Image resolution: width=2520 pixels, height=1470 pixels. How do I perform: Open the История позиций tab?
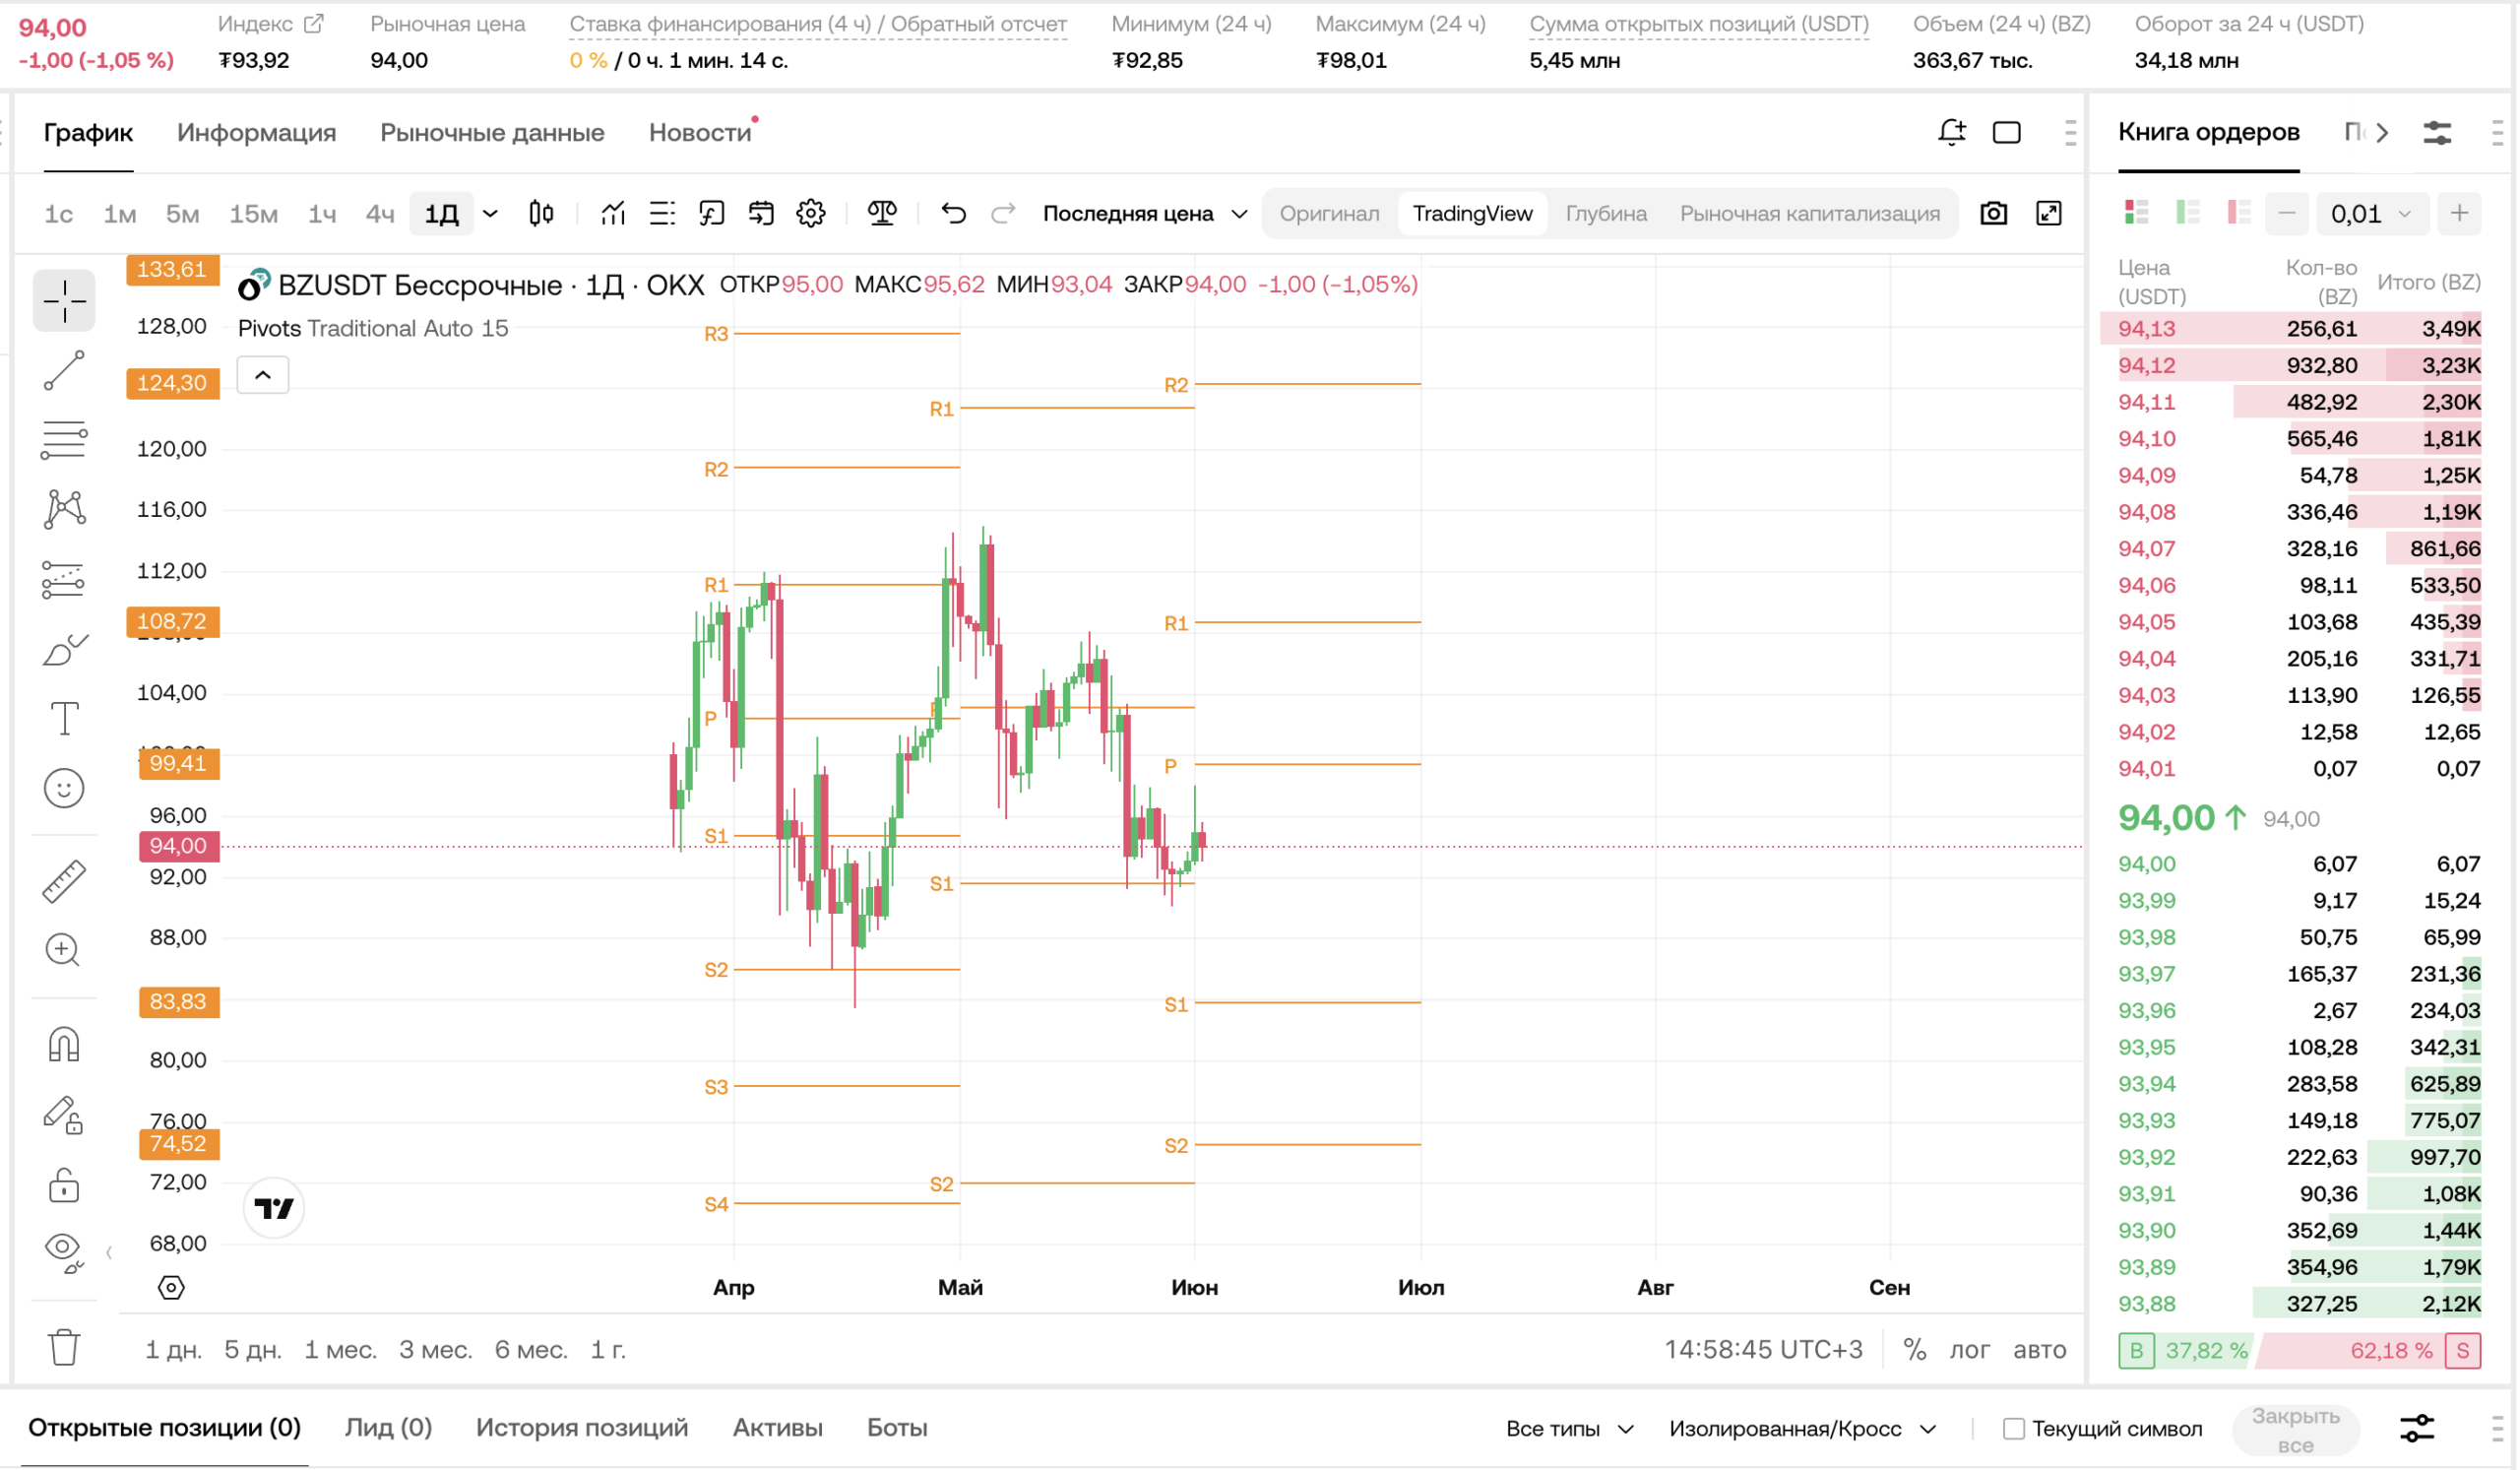point(582,1428)
